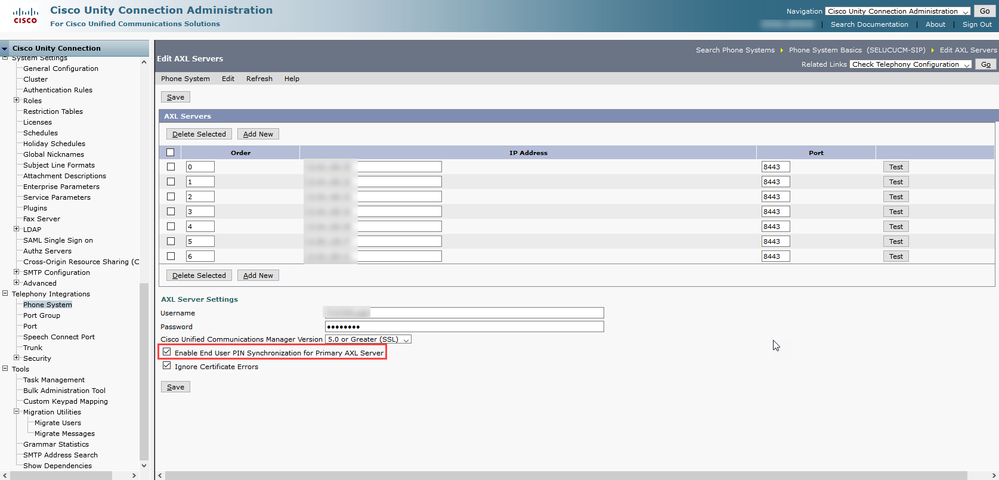Open Restriction Tables in sidebar
The width and height of the screenshot is (999, 480).
(53, 112)
